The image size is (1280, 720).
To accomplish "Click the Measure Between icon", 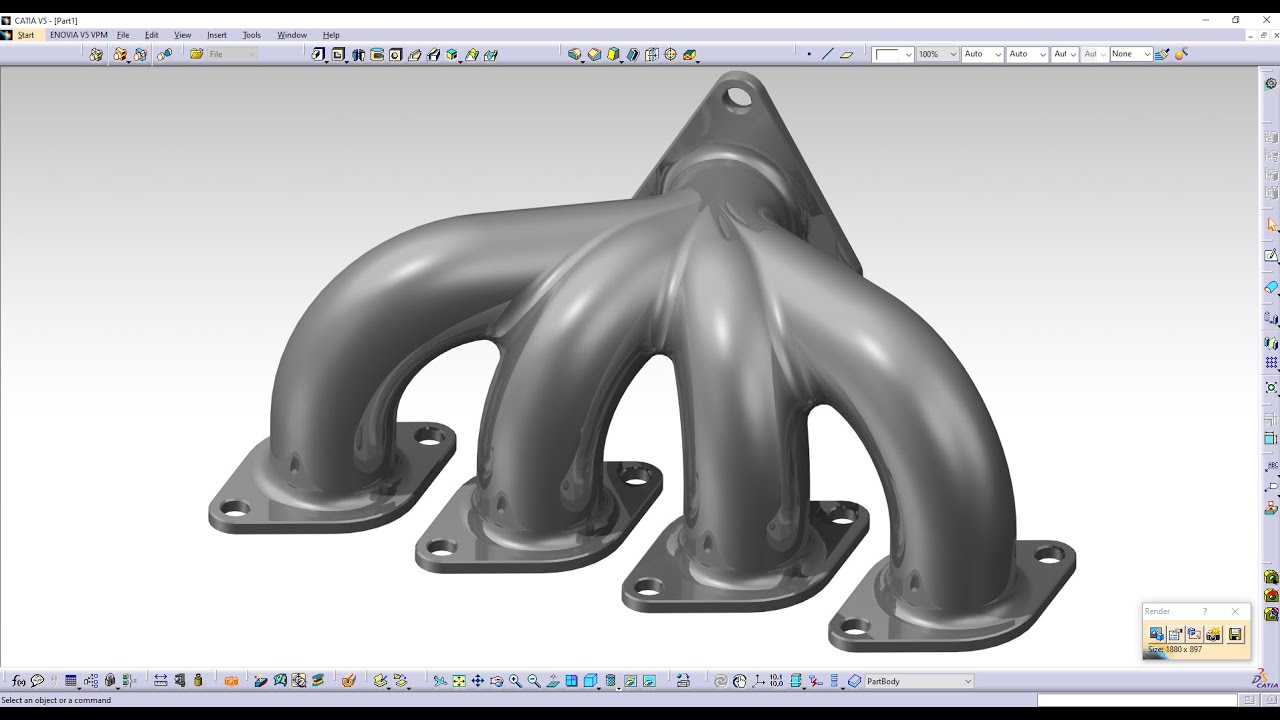I will coord(160,681).
